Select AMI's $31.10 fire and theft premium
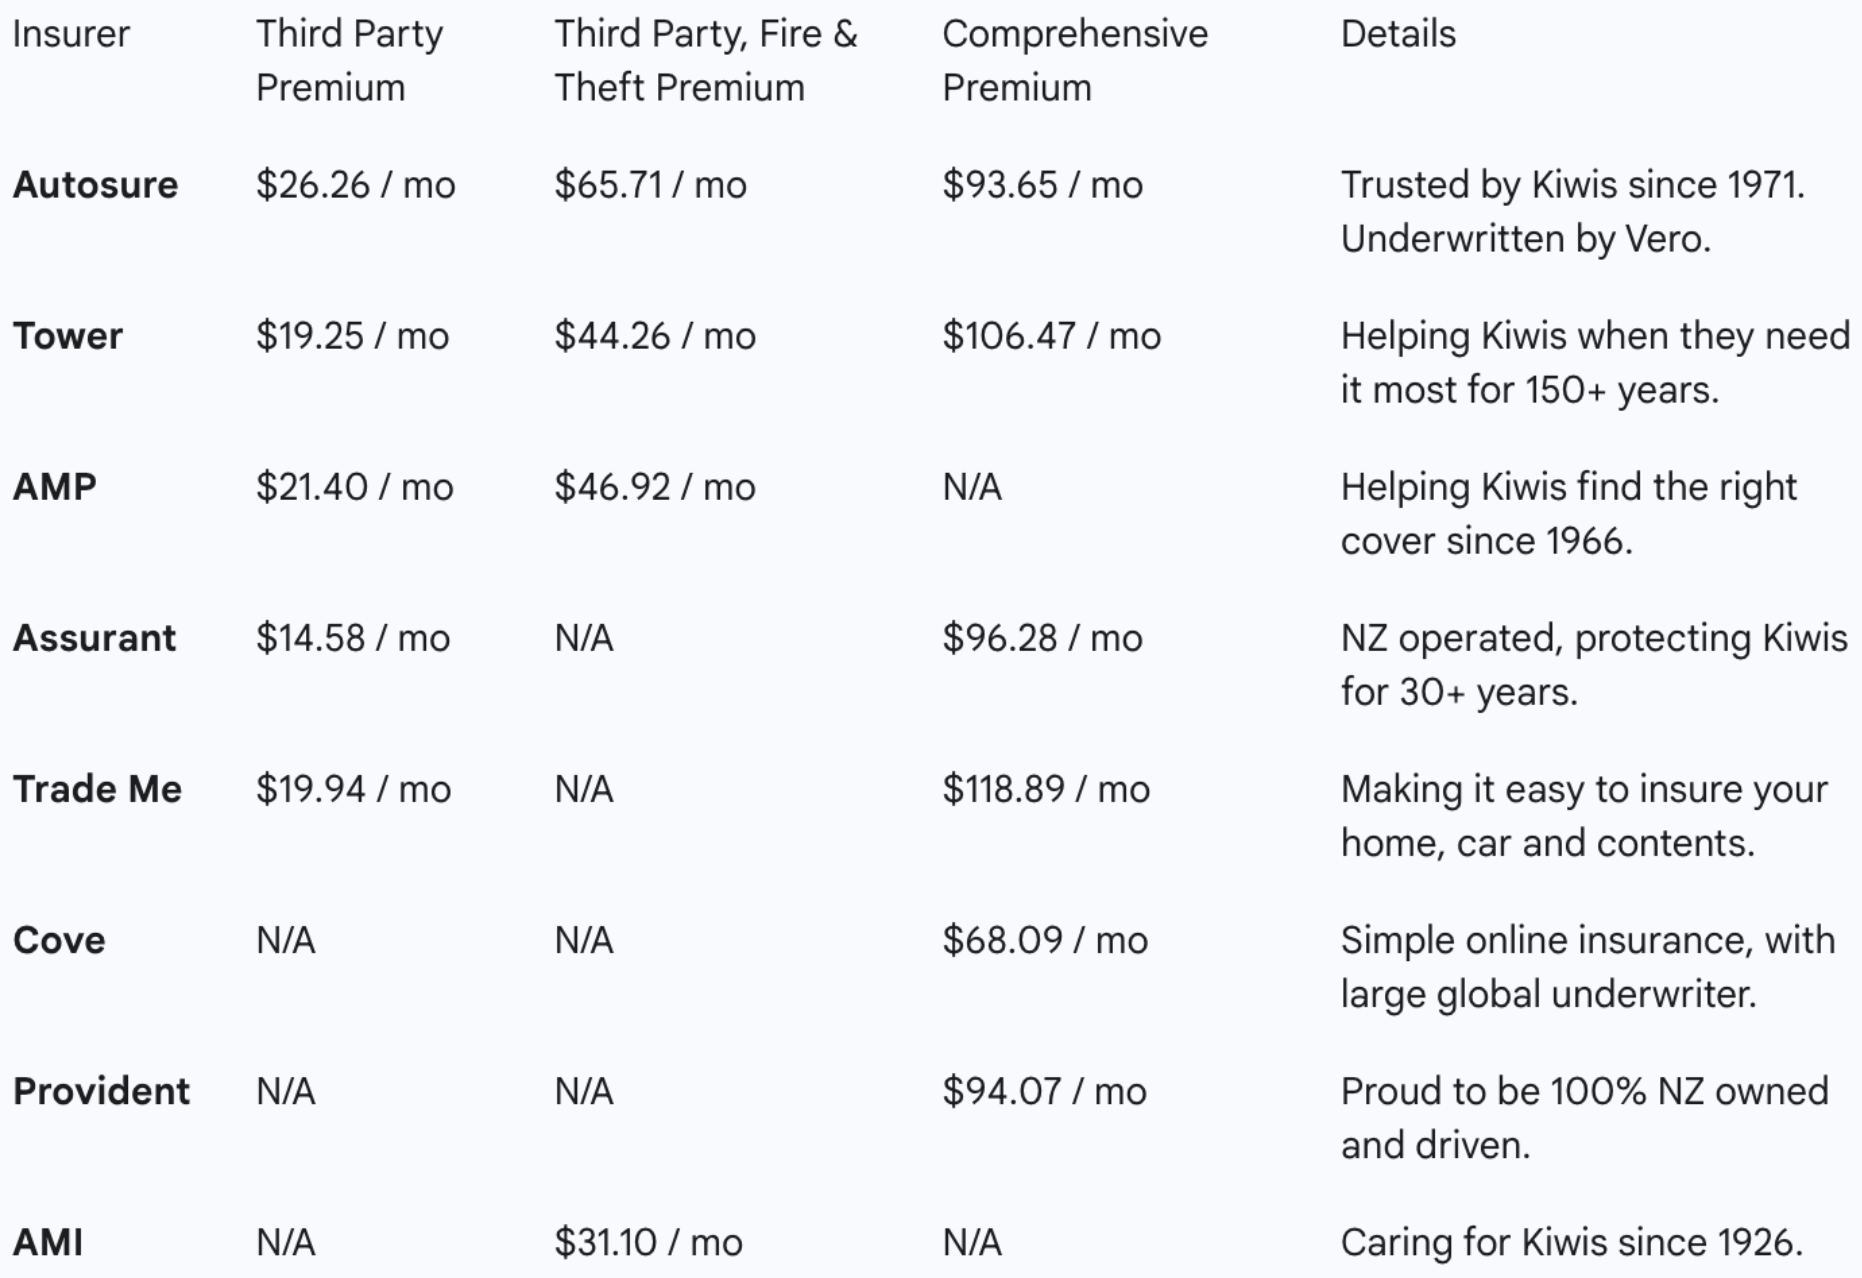Viewport: 1862px width, 1278px height. [648, 1242]
